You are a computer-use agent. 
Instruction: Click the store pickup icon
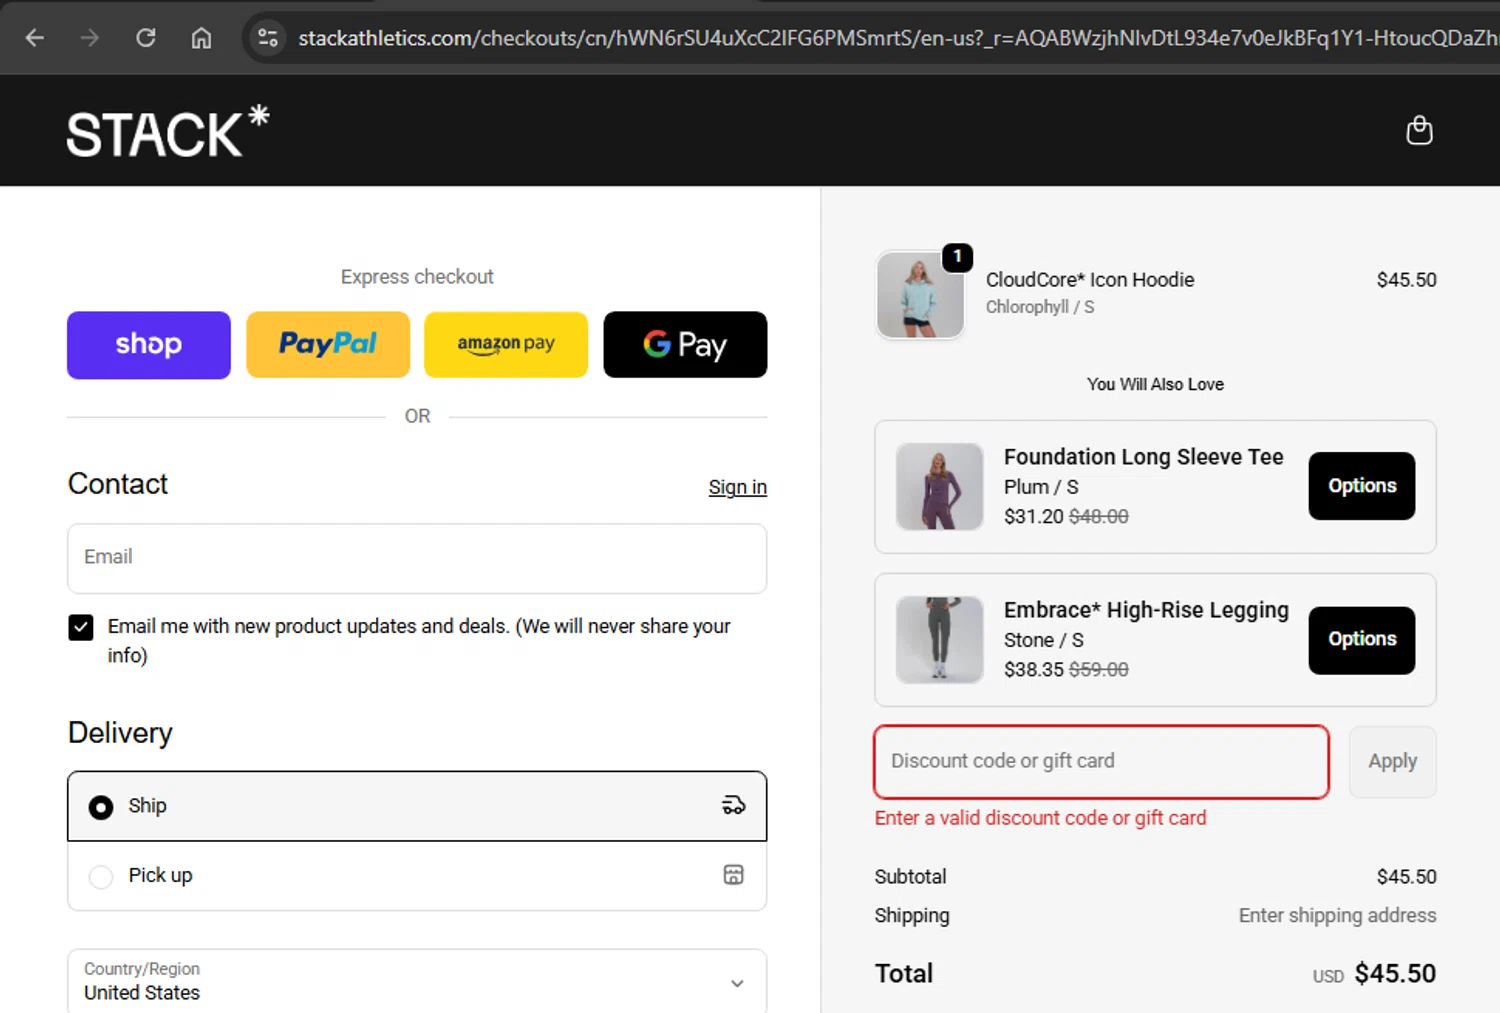click(x=733, y=875)
